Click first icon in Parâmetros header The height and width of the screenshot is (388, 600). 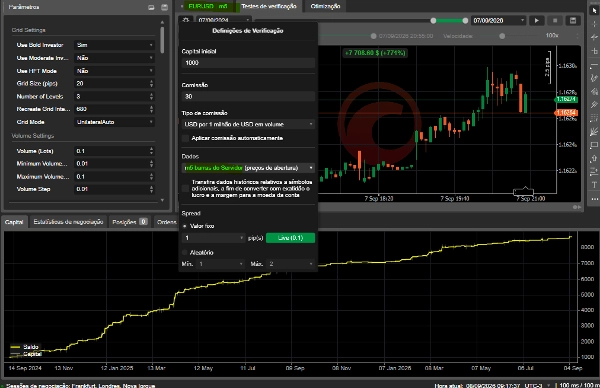(x=151, y=7)
